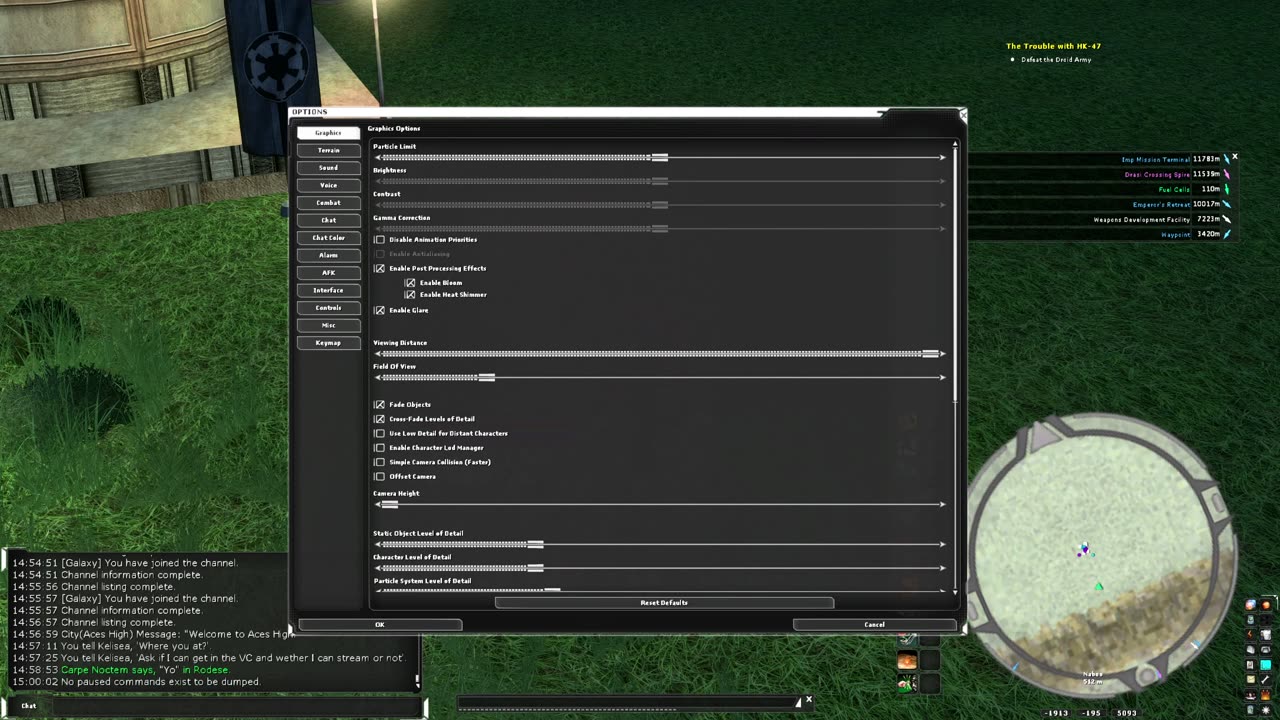
Task: Close the waypoint monitor with its X
Action: click(1235, 156)
